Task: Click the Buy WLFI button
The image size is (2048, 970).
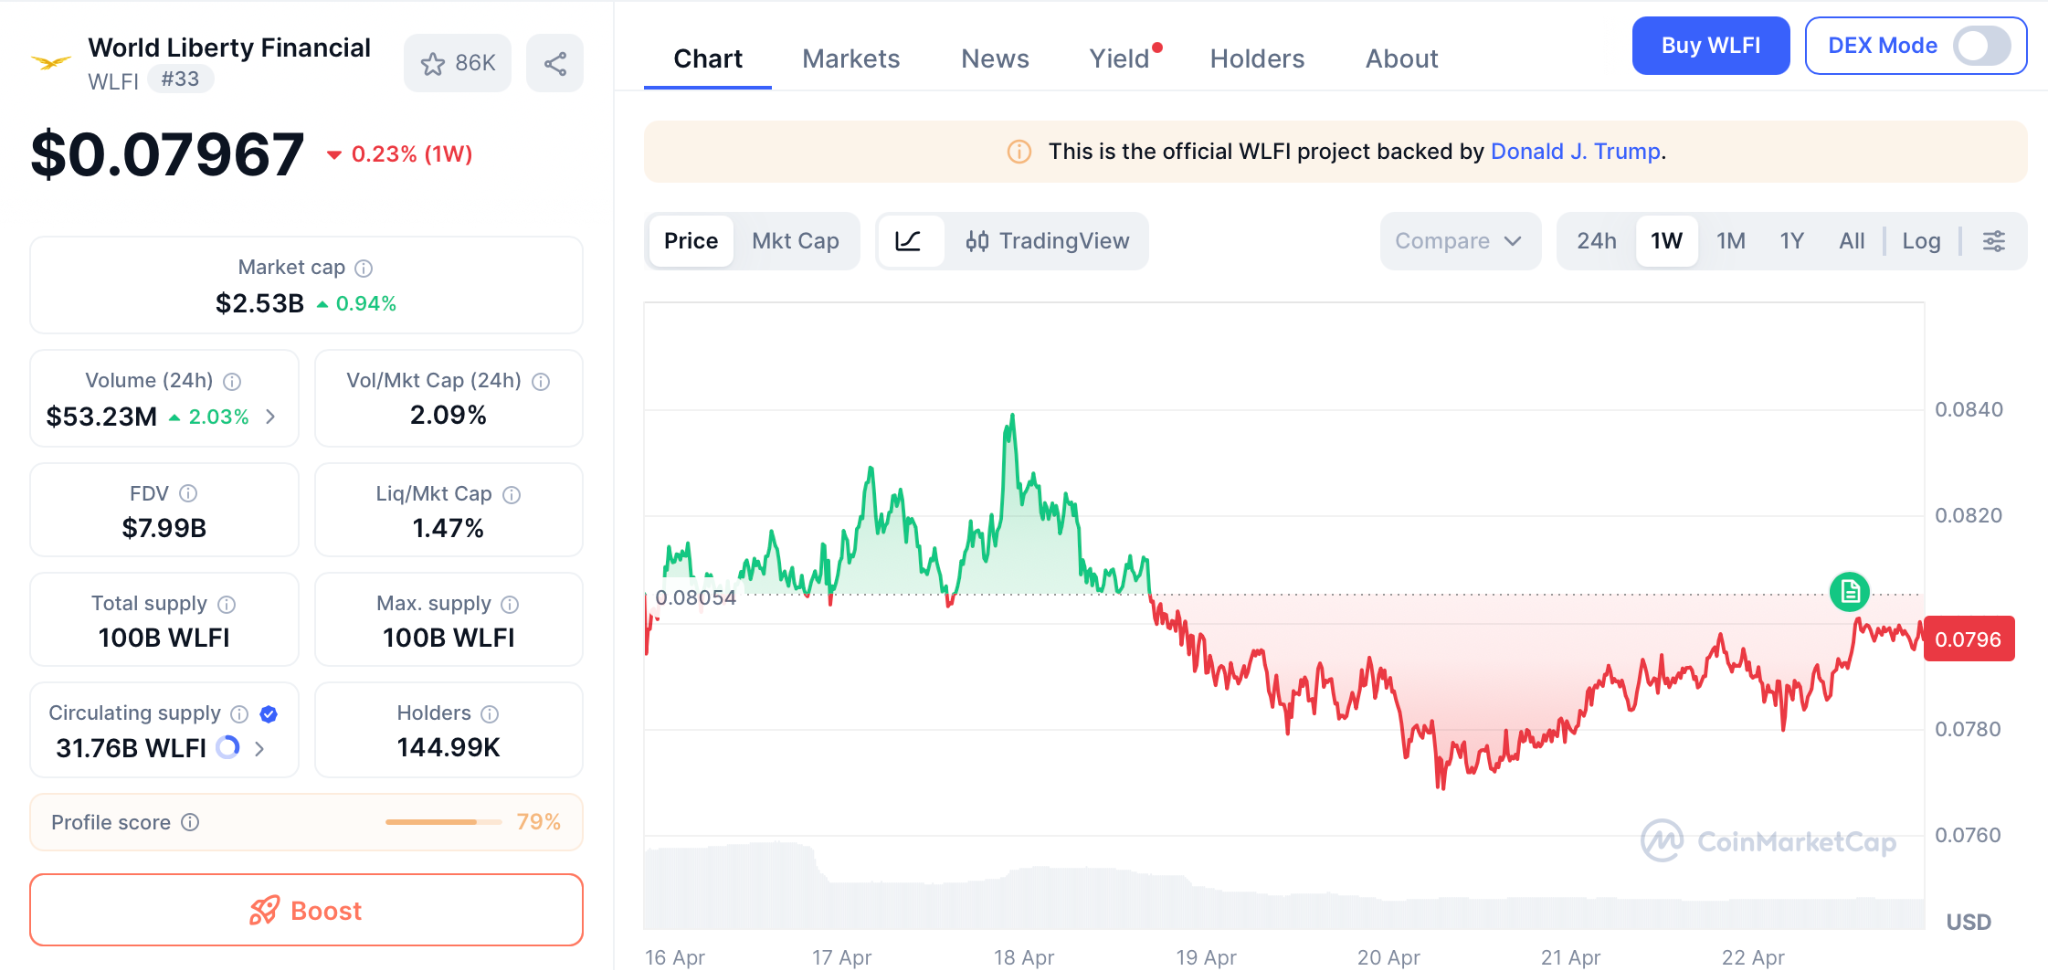Action: click(x=1710, y=46)
